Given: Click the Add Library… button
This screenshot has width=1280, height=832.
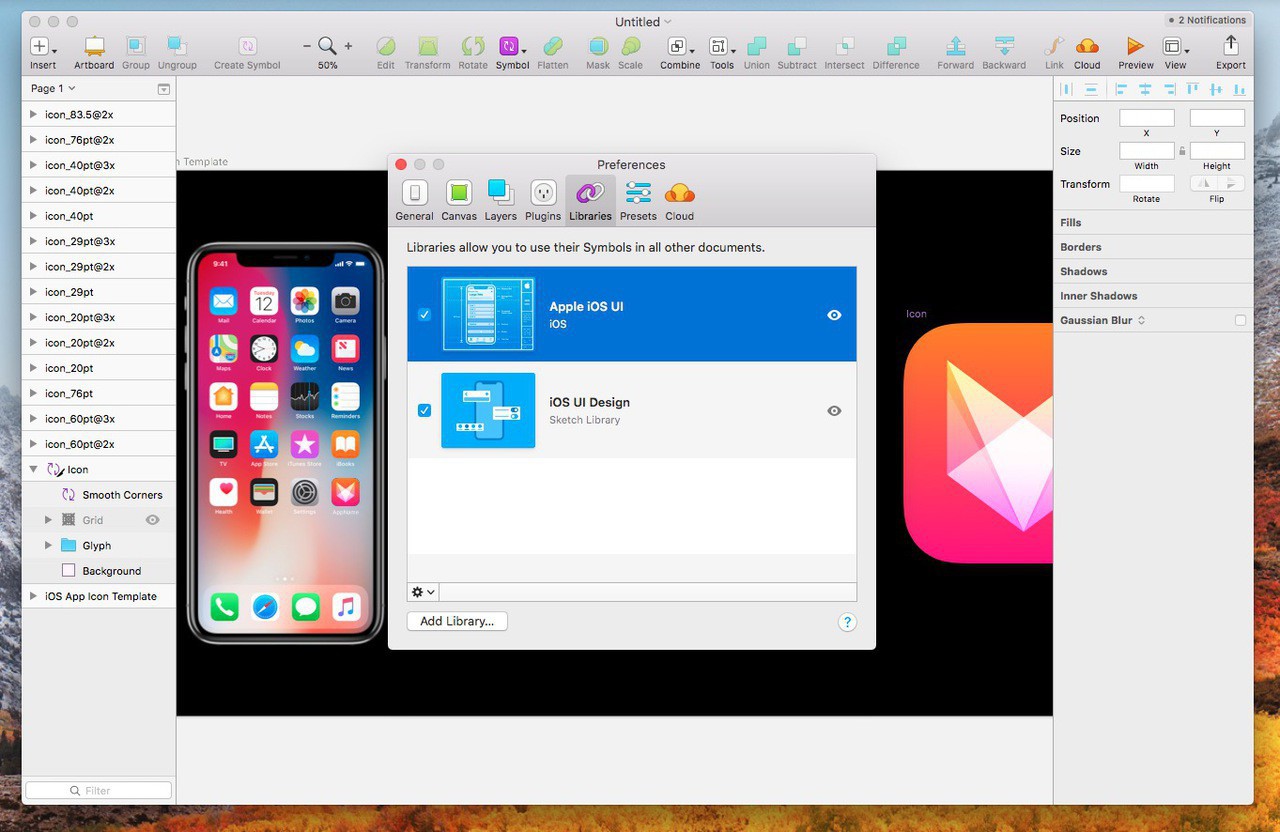Looking at the screenshot, I should tap(457, 621).
